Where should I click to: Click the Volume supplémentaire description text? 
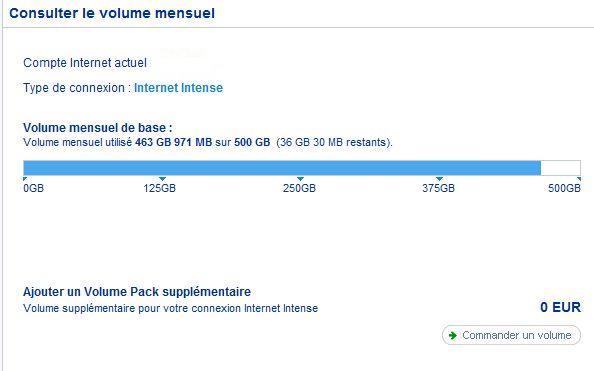(170, 308)
